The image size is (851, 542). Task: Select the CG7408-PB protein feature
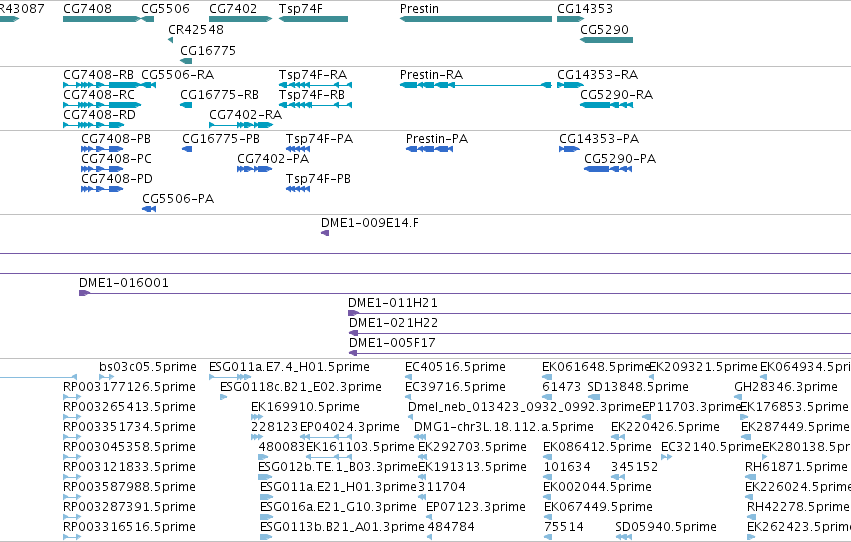click(x=102, y=149)
